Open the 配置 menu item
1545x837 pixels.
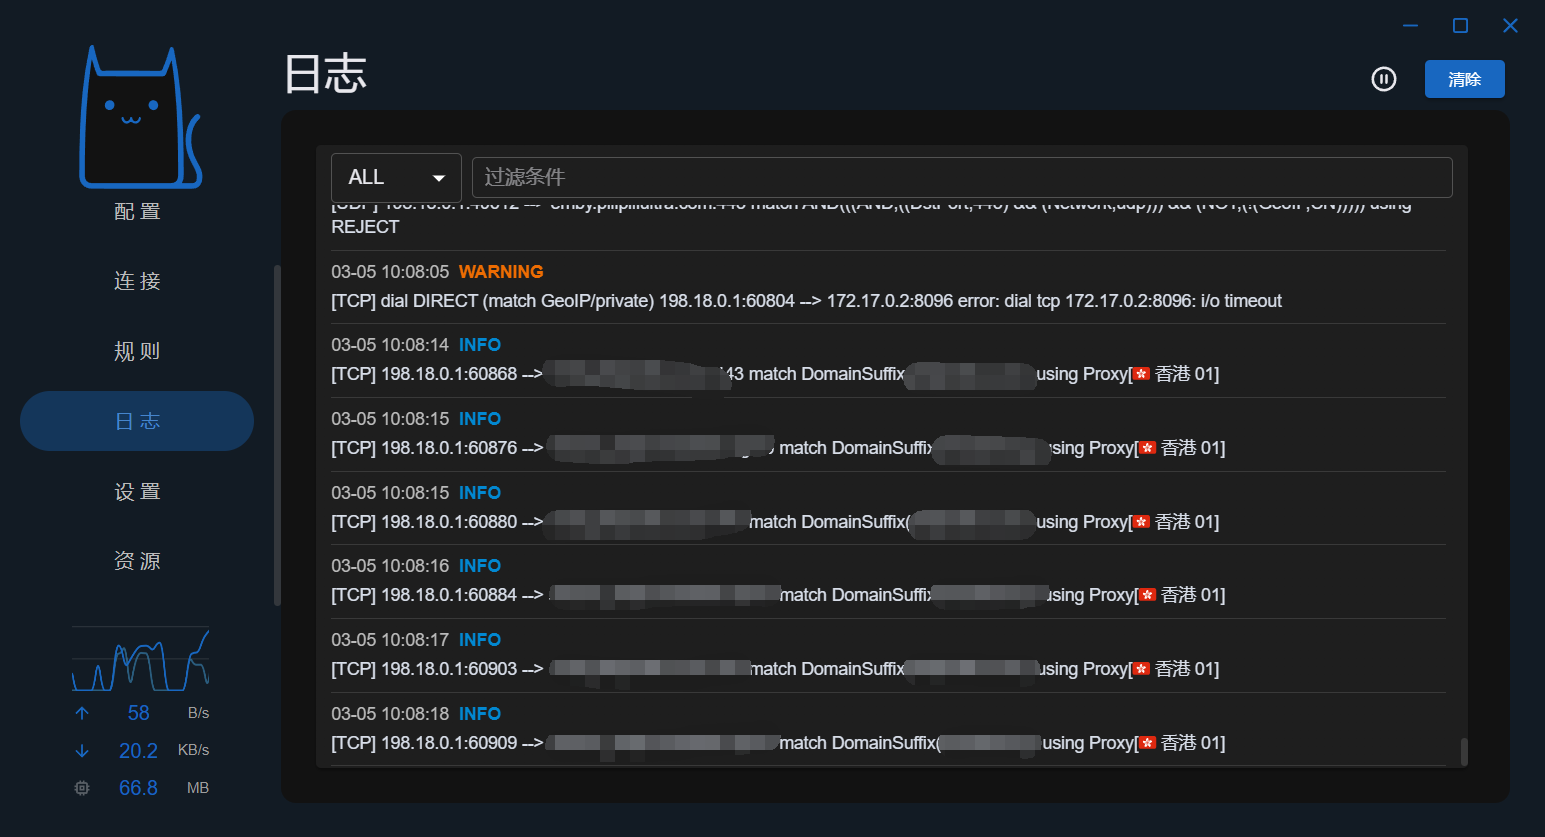137,211
